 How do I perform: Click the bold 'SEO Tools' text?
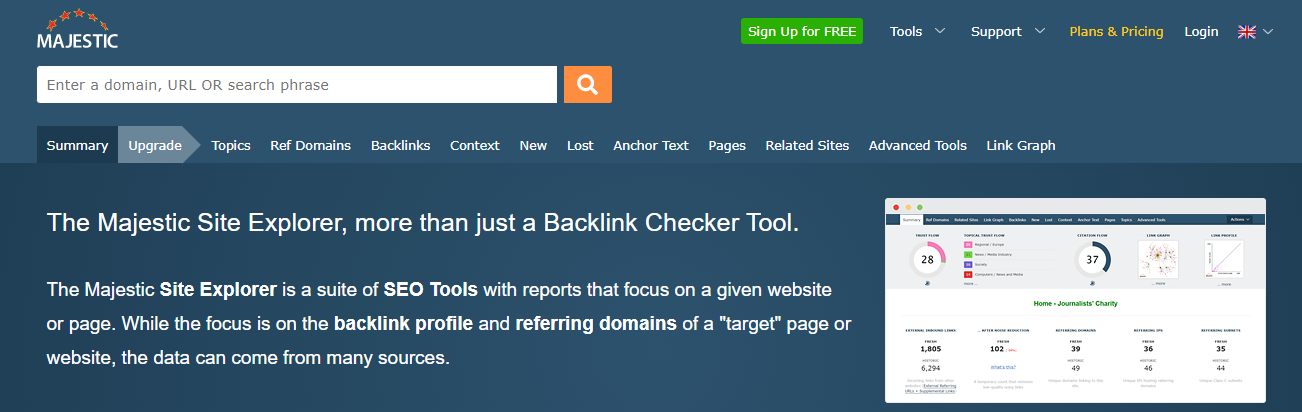point(431,290)
